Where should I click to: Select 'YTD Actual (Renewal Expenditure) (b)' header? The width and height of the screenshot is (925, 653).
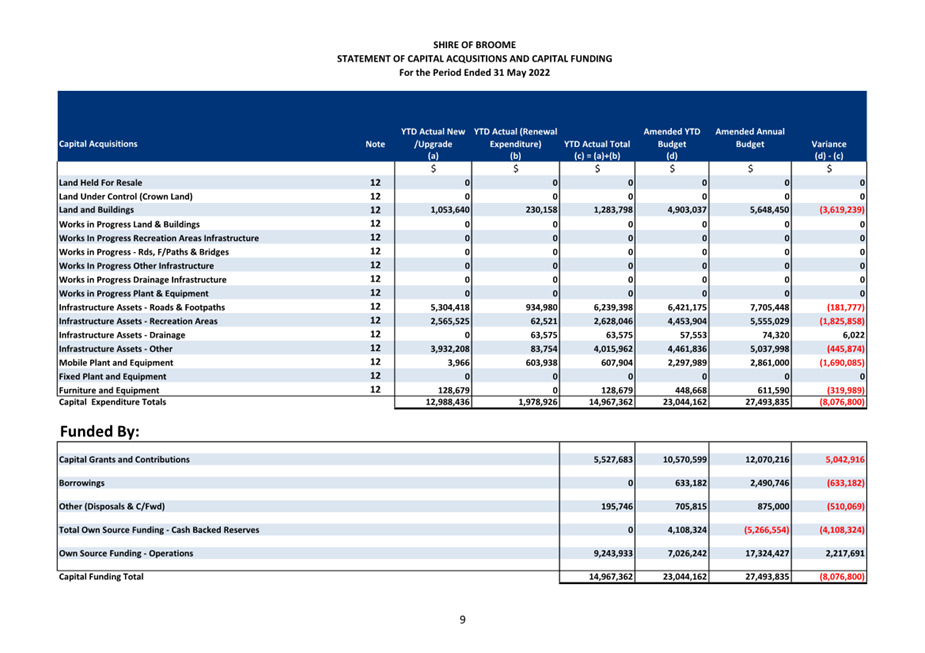pos(516,144)
